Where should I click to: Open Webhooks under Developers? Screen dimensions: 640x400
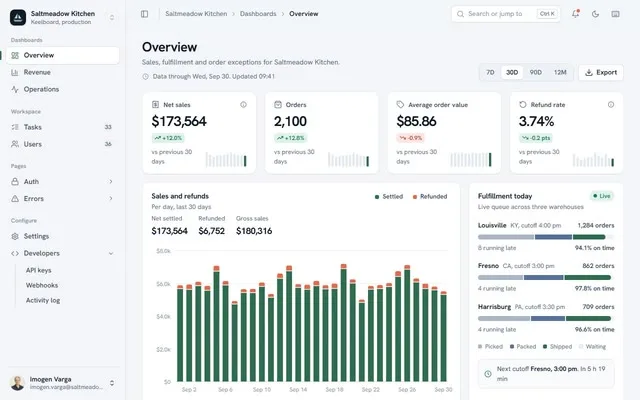(x=42, y=285)
